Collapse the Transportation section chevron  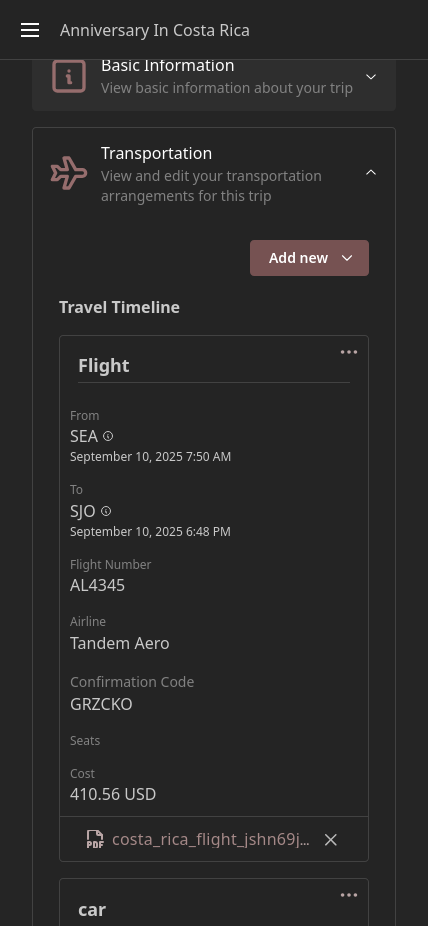(371, 172)
